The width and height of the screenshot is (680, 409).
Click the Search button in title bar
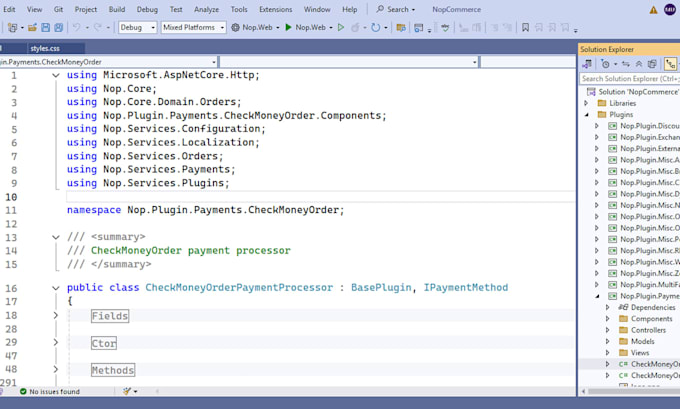click(x=396, y=9)
